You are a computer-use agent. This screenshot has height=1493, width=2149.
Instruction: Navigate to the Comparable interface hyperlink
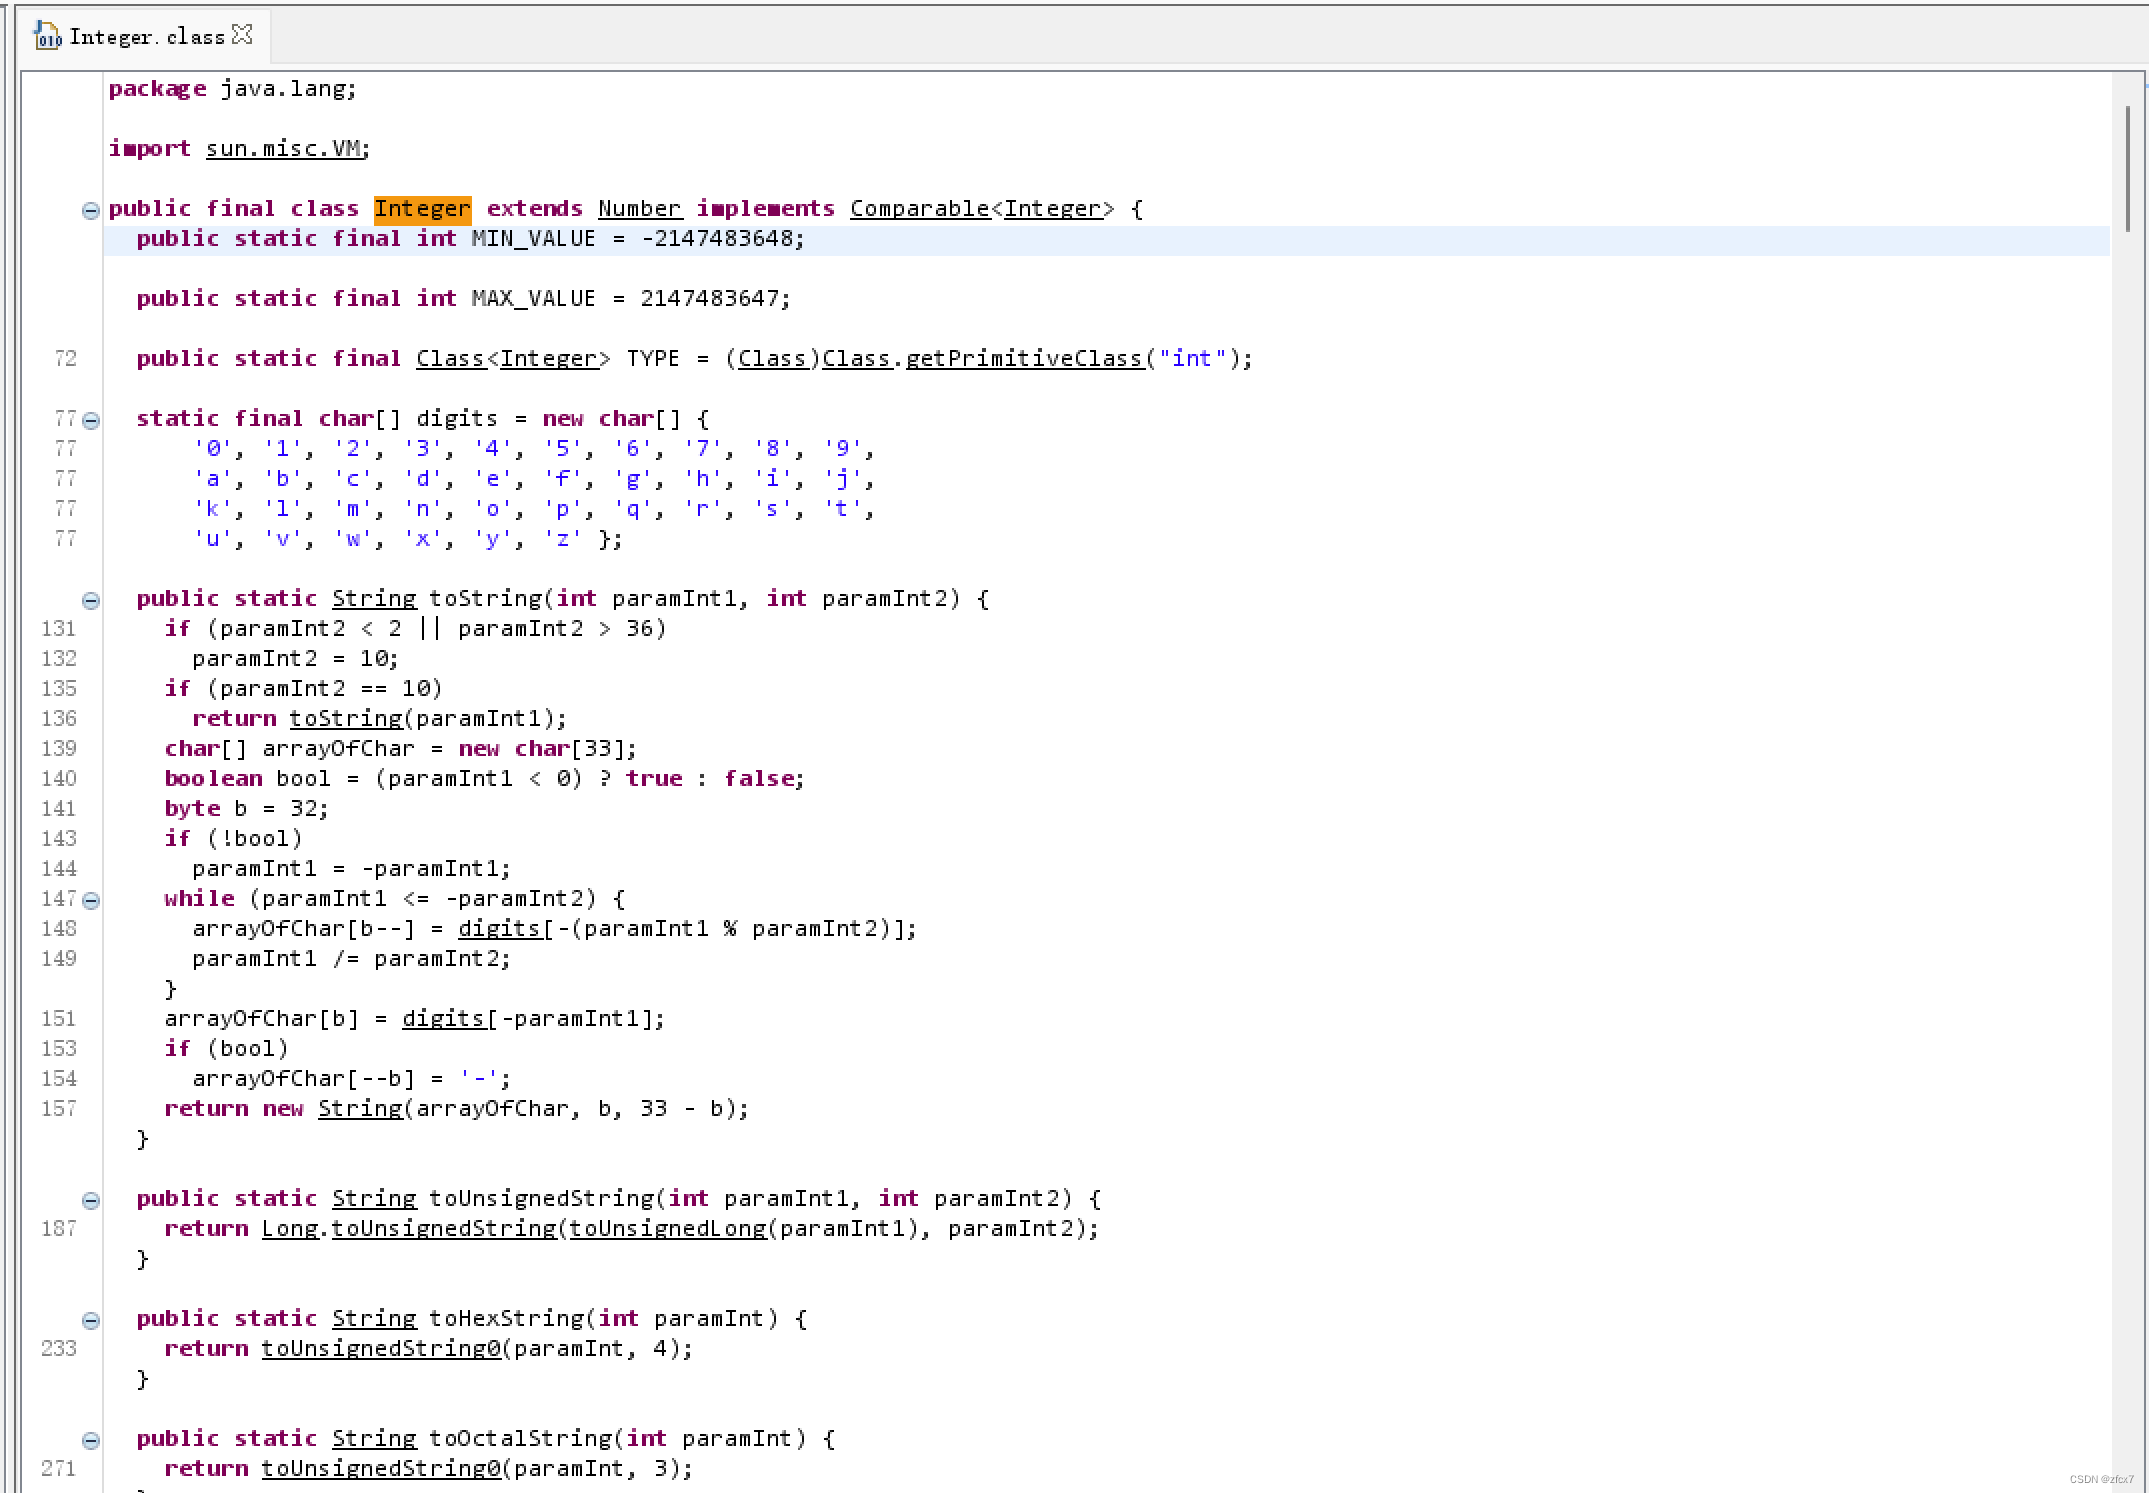coord(918,208)
